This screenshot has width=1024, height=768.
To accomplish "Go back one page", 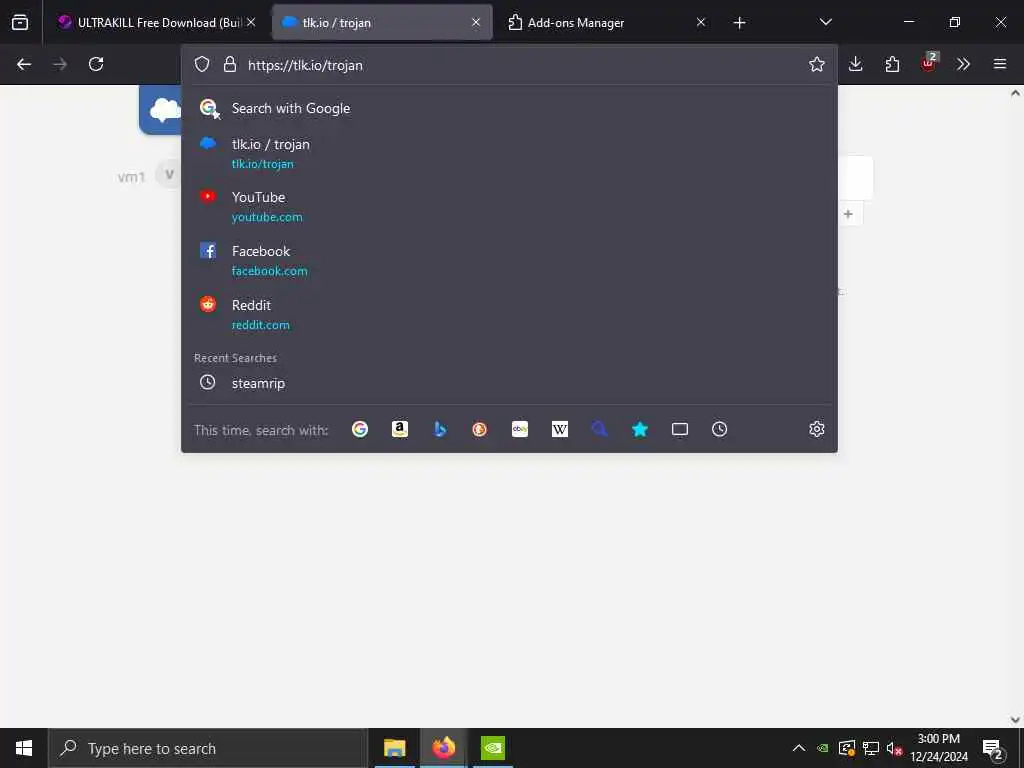I will 24,64.
